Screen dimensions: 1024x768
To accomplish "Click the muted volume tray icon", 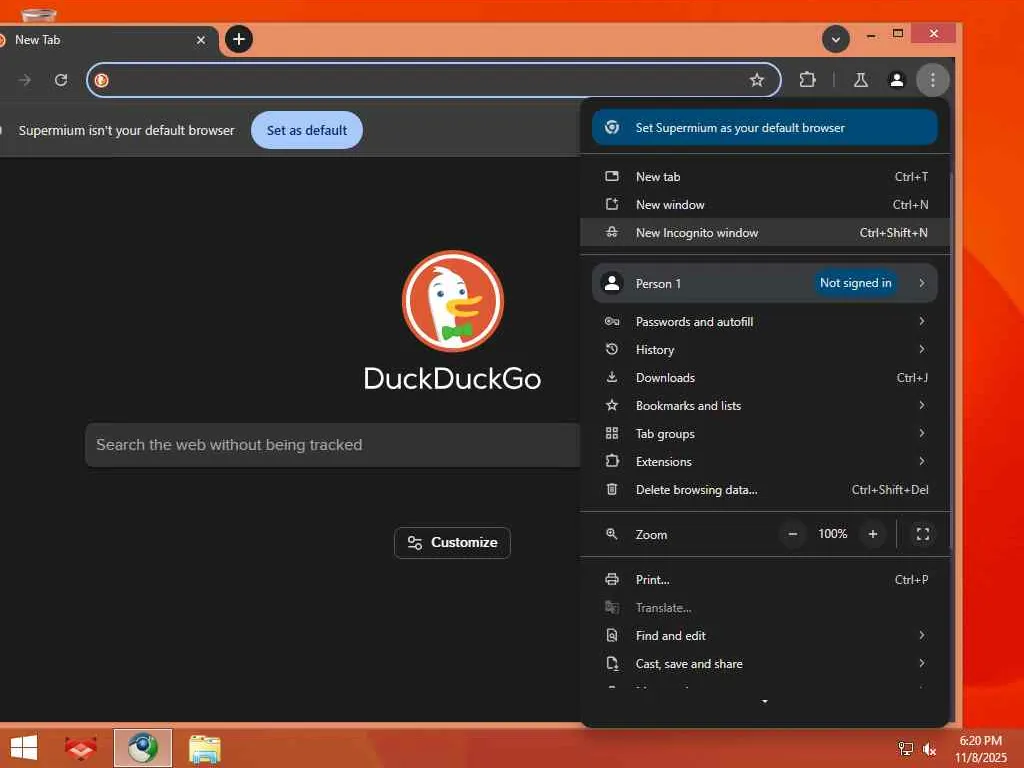I will click(929, 748).
